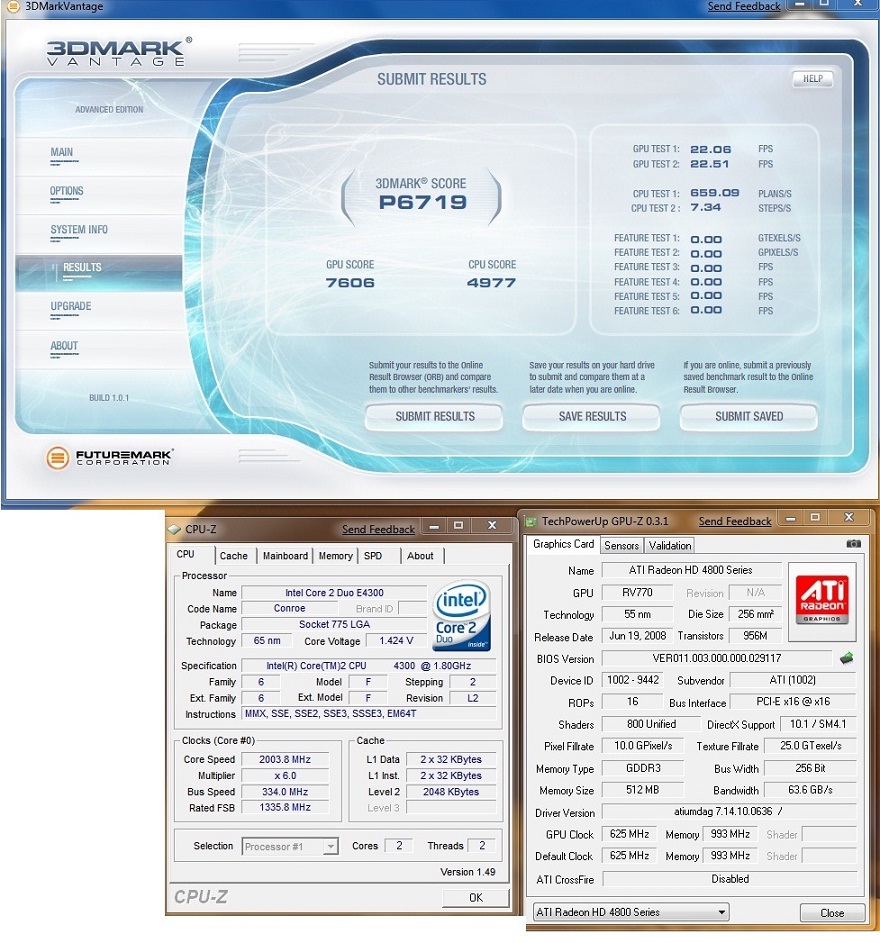Click the HELP button in 3DMark

[x=813, y=79]
